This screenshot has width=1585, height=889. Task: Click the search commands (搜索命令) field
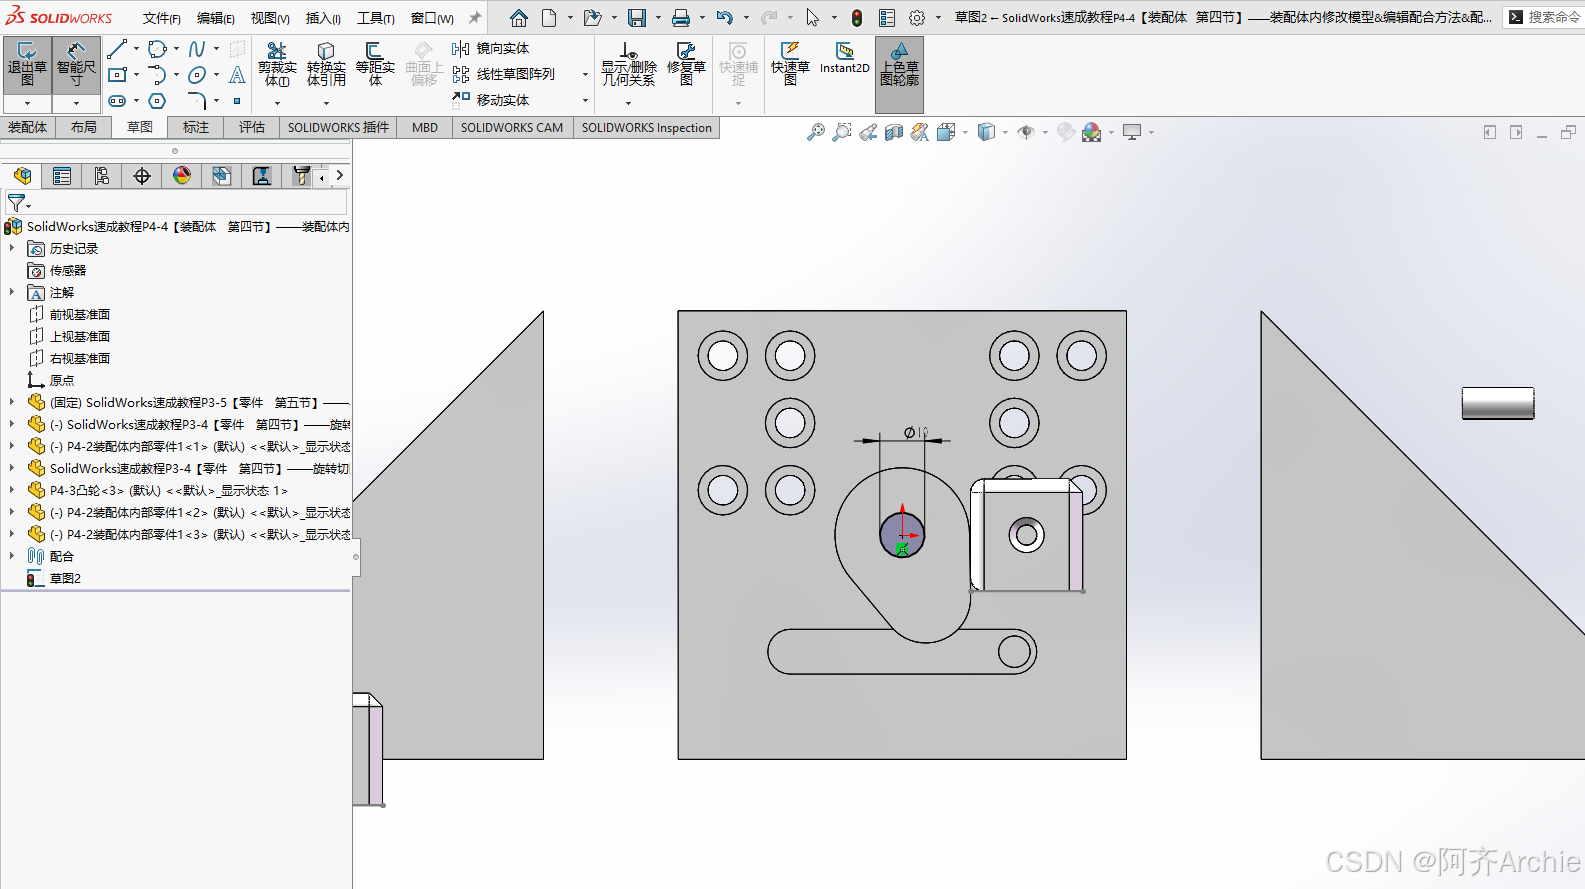pos(1544,17)
